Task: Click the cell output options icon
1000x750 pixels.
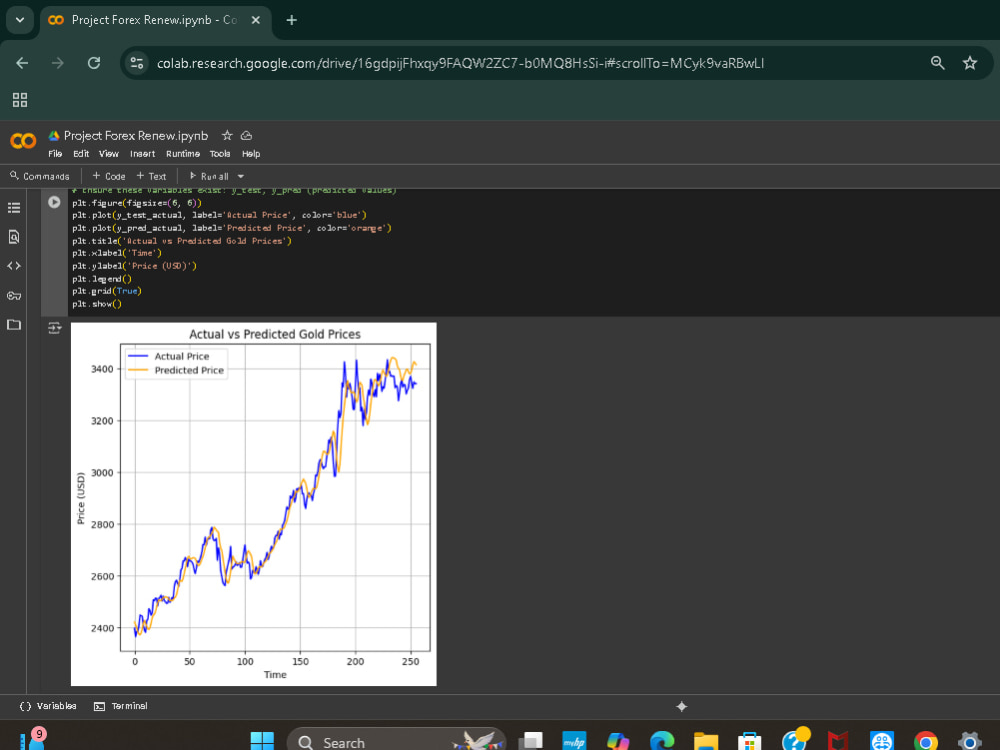Action: coord(54,328)
